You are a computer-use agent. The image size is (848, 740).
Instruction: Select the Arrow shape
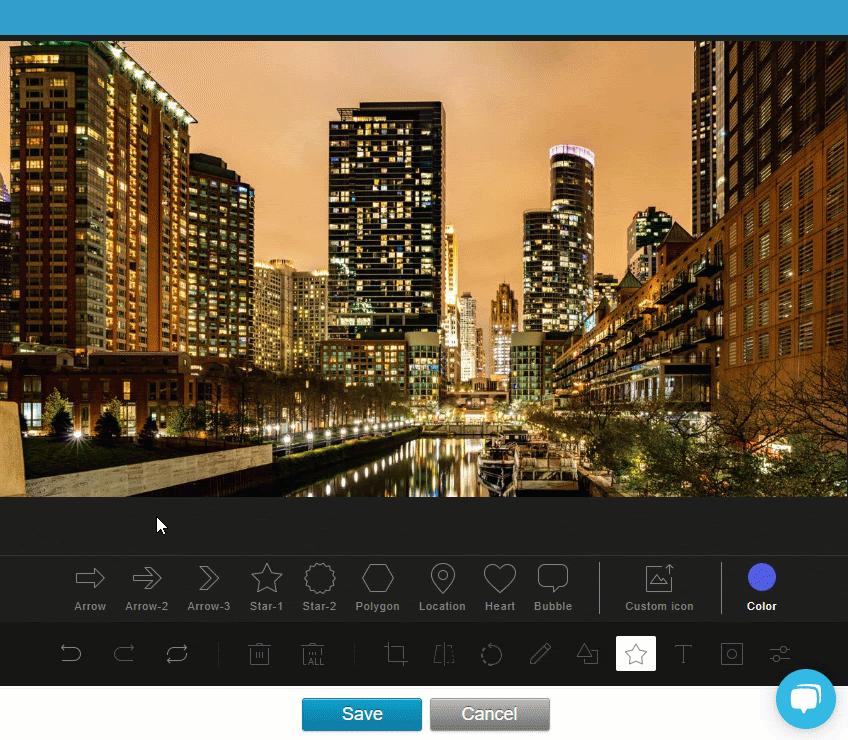(89, 588)
